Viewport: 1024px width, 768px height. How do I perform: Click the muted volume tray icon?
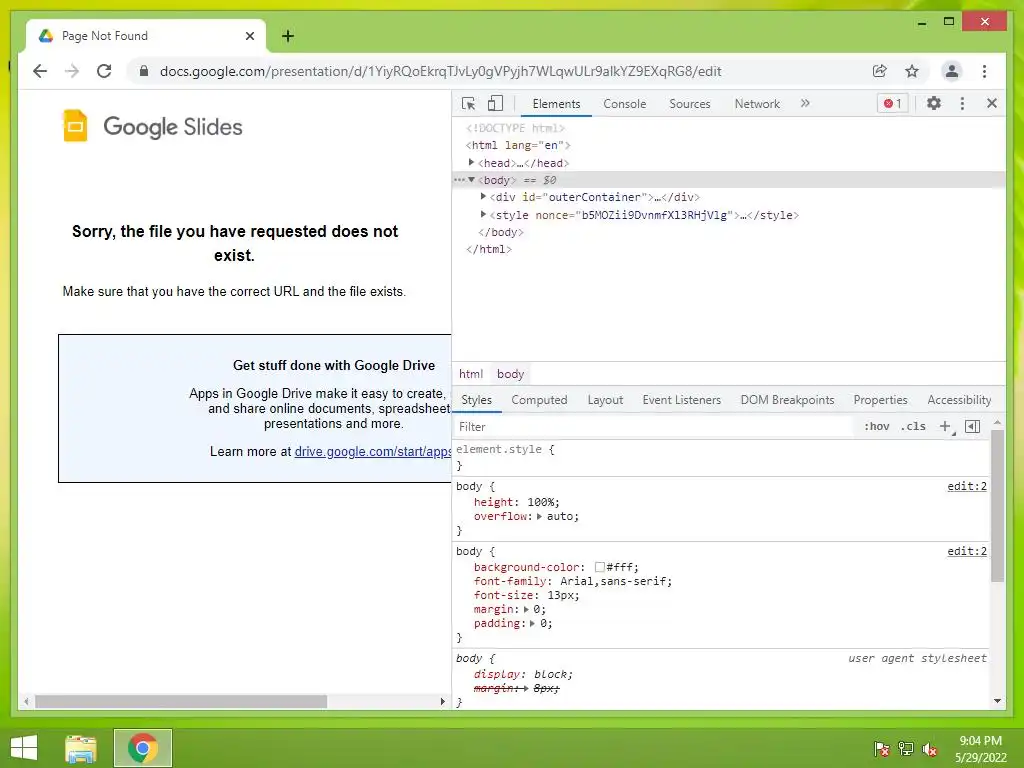(930, 749)
